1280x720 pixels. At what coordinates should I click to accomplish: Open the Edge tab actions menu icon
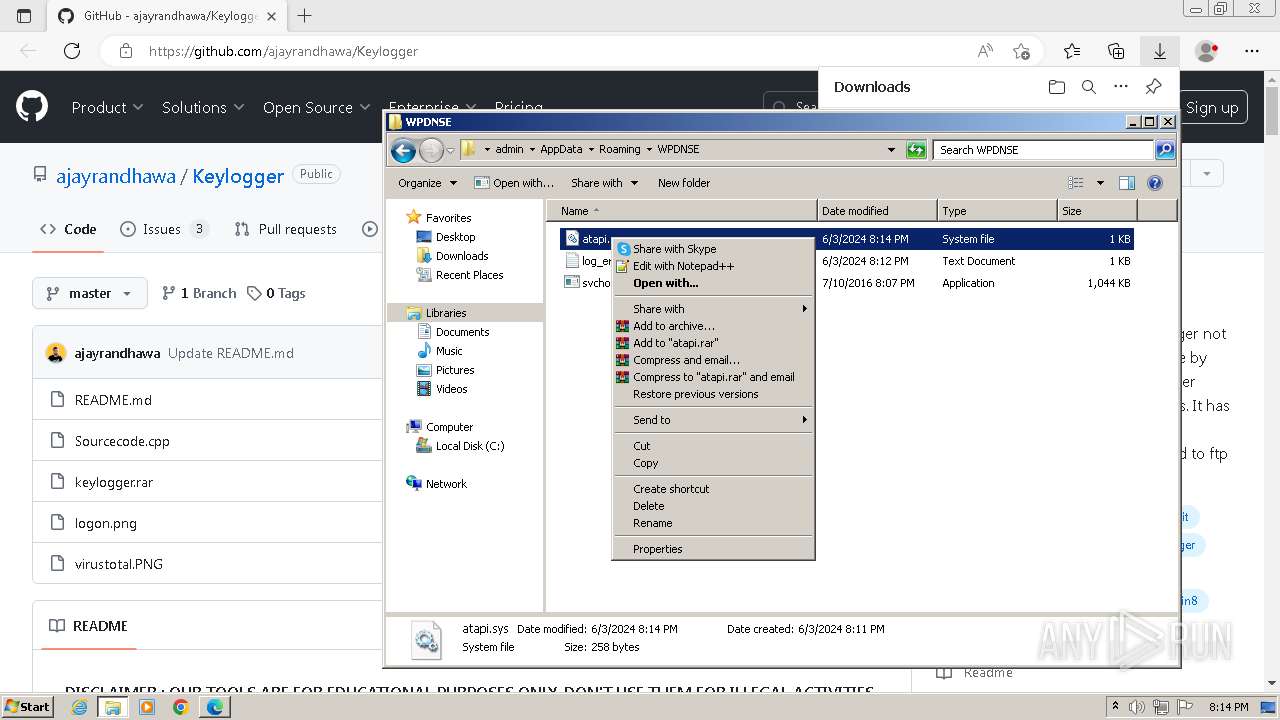[x=24, y=16]
